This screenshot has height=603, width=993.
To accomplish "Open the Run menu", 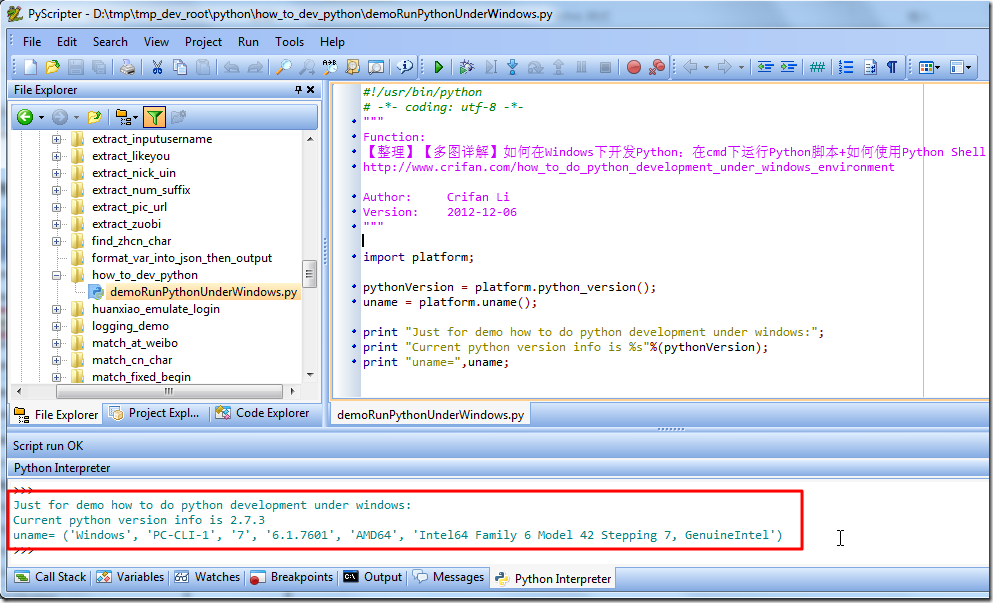I will pos(248,42).
